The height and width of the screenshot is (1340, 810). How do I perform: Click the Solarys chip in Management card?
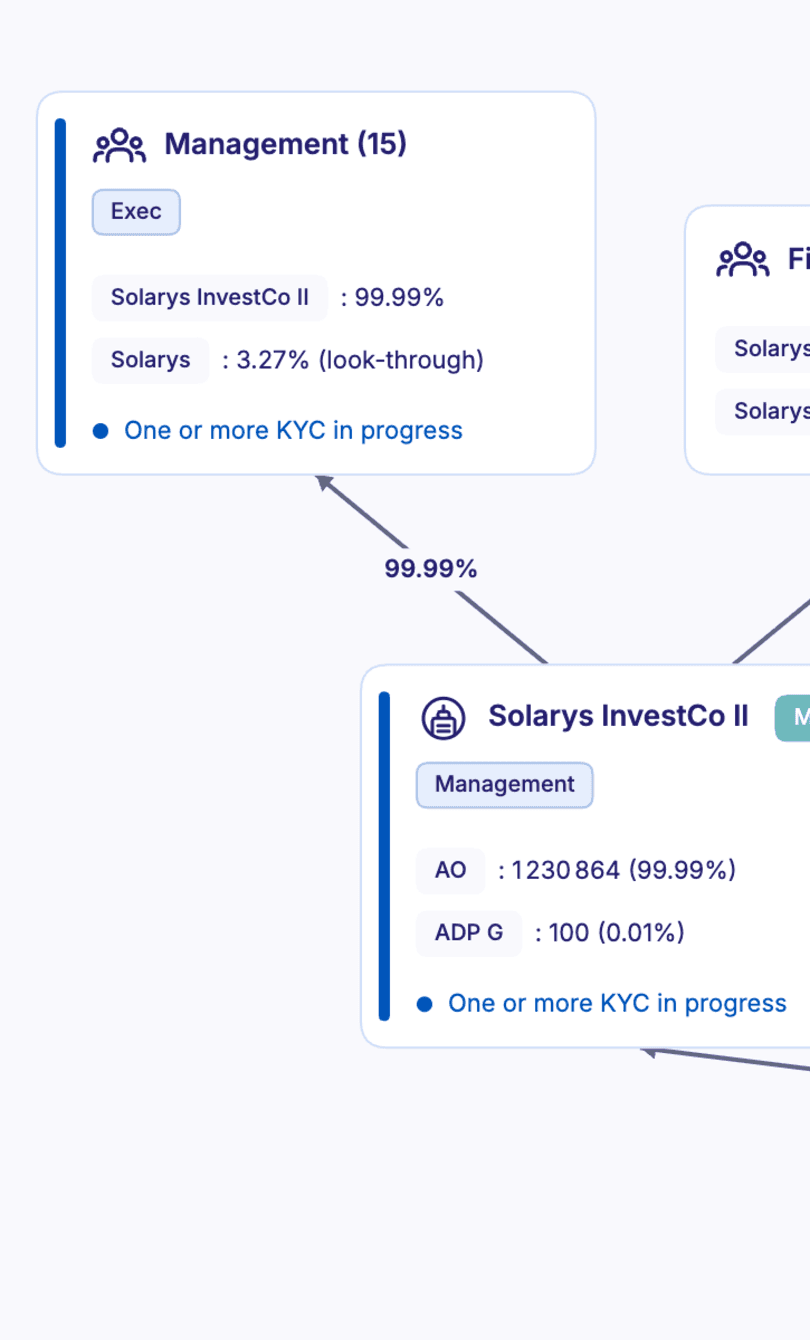[151, 360]
